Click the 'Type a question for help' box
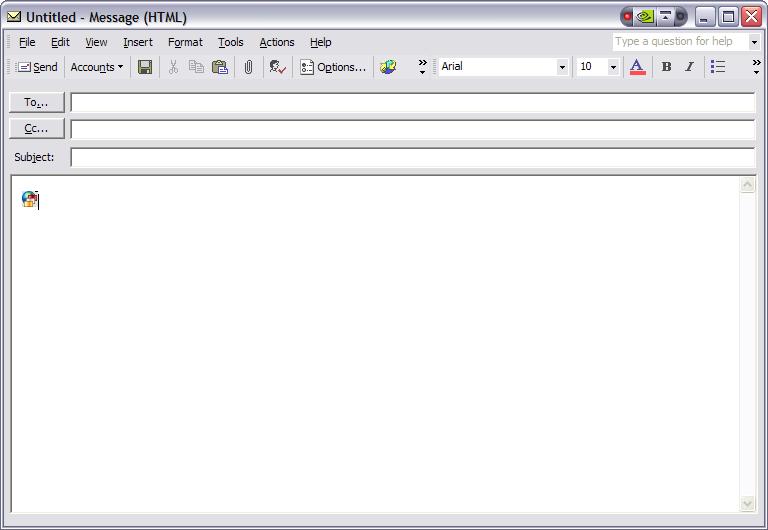This screenshot has height=530, width=768. point(680,42)
